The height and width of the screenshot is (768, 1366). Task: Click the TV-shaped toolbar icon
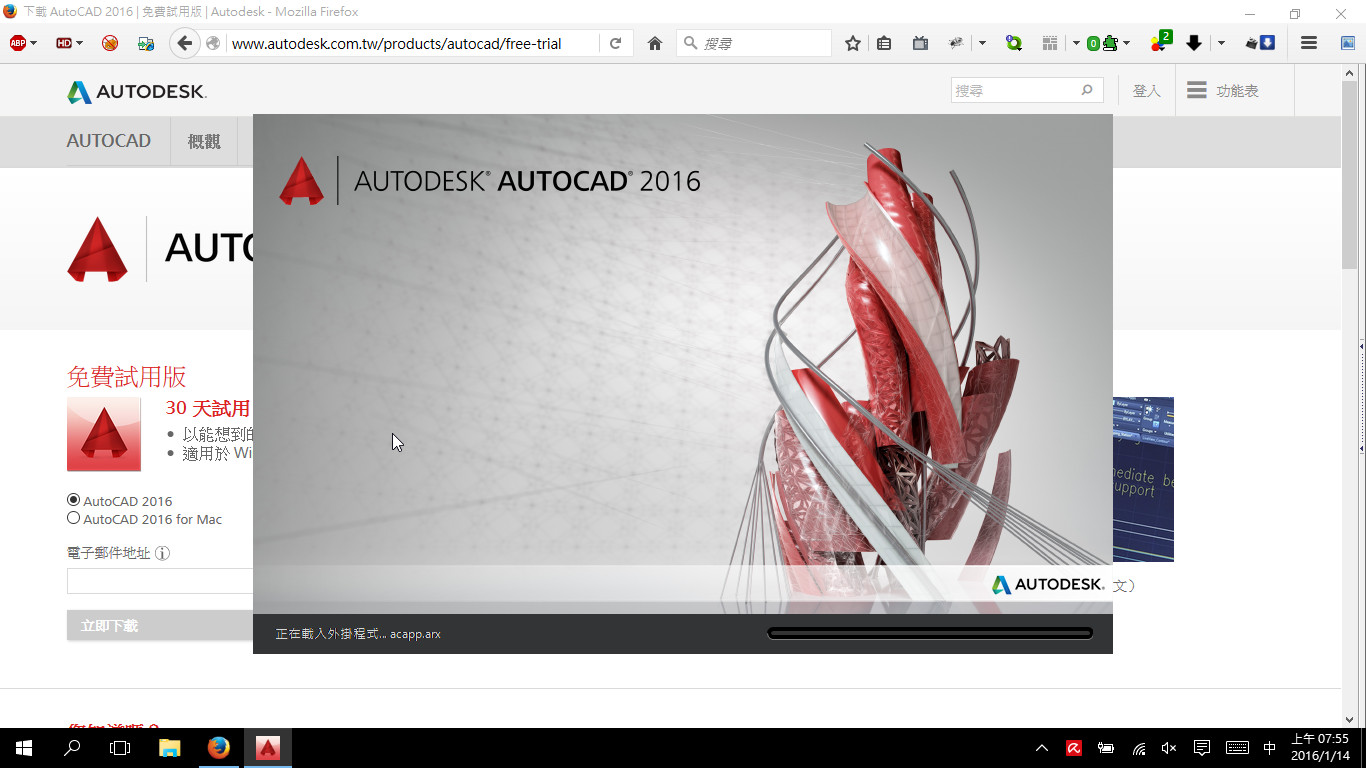(x=920, y=43)
